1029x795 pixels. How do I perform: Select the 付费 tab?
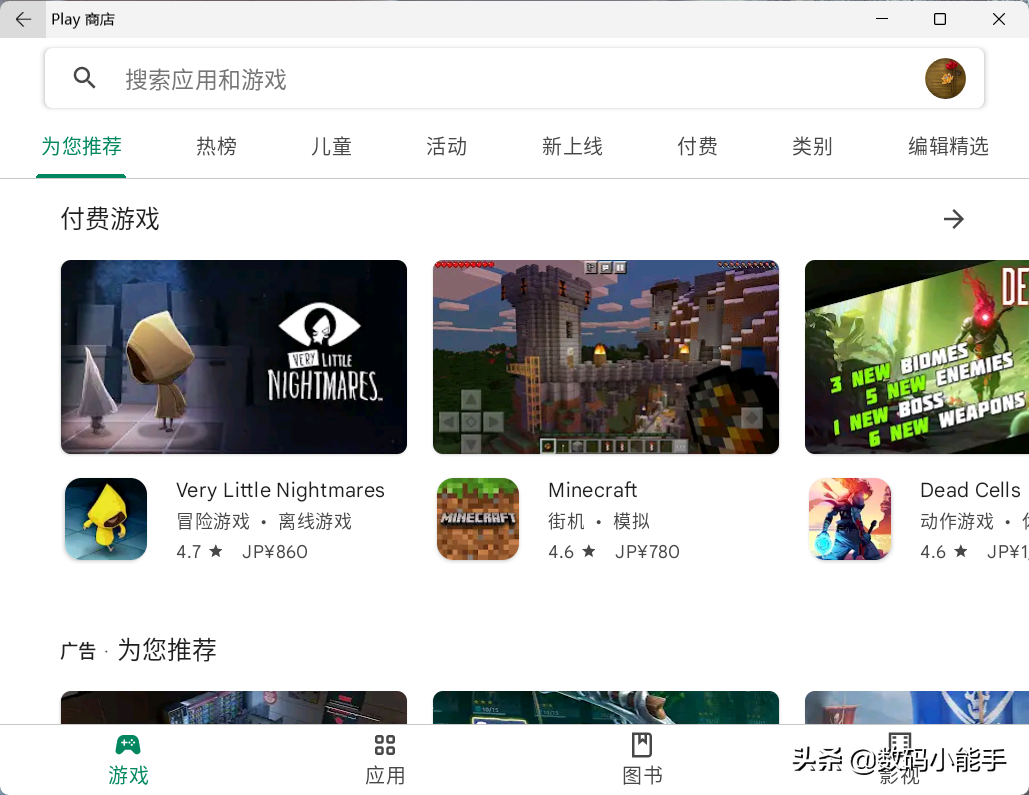click(697, 146)
